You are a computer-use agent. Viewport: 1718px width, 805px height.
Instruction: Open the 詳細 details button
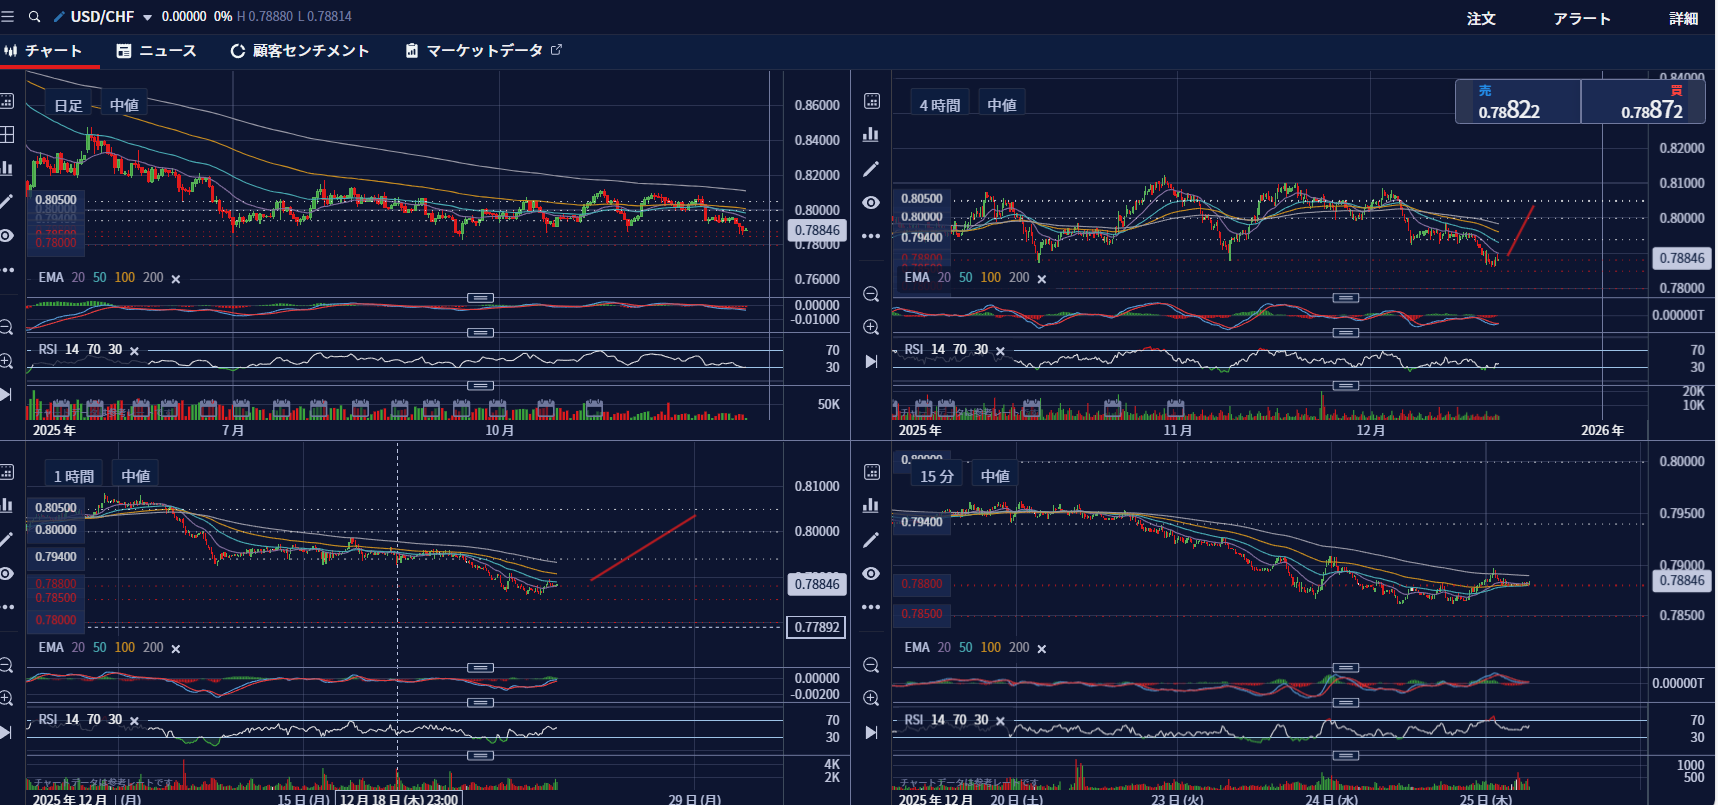pos(1684,18)
